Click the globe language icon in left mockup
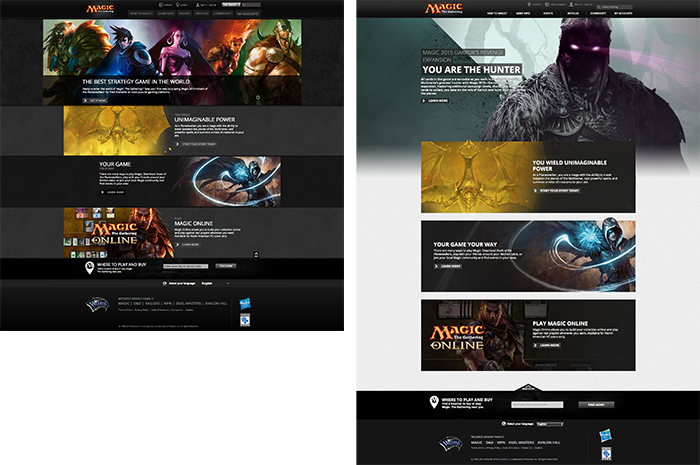Image resolution: width=700 pixels, height=465 pixels. point(165,283)
